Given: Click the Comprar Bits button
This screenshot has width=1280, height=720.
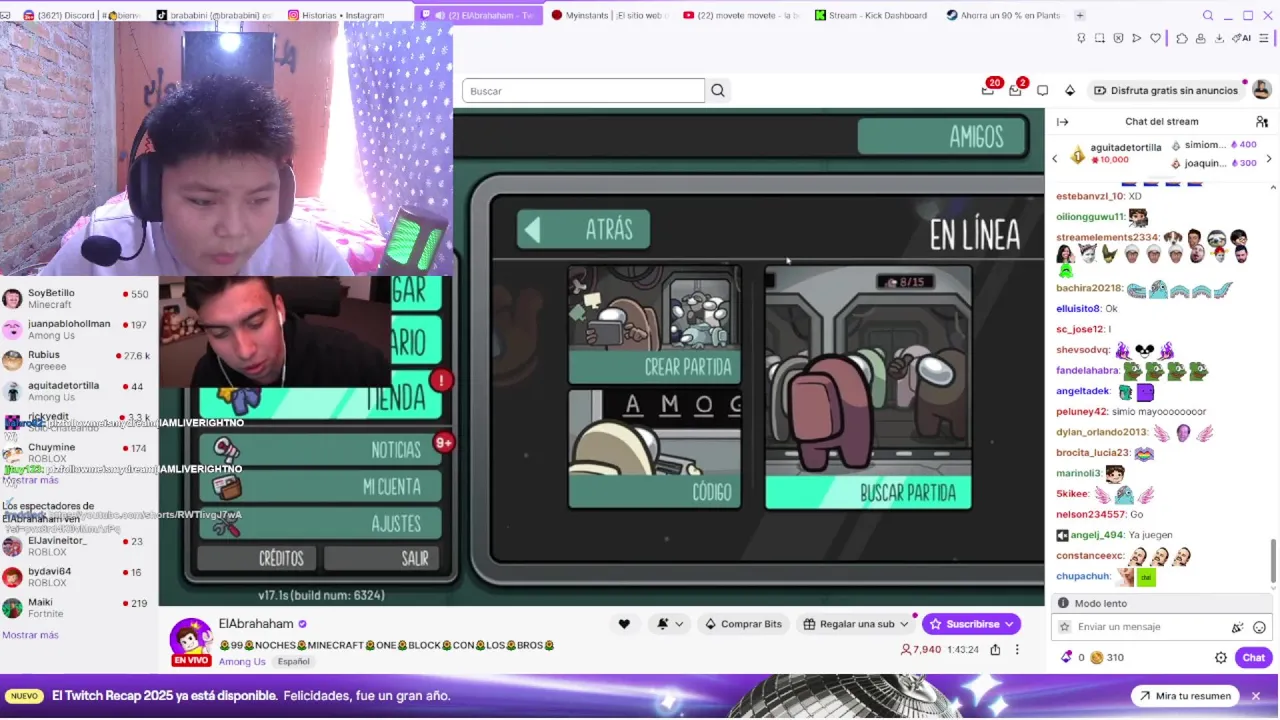Looking at the screenshot, I should [x=743, y=624].
